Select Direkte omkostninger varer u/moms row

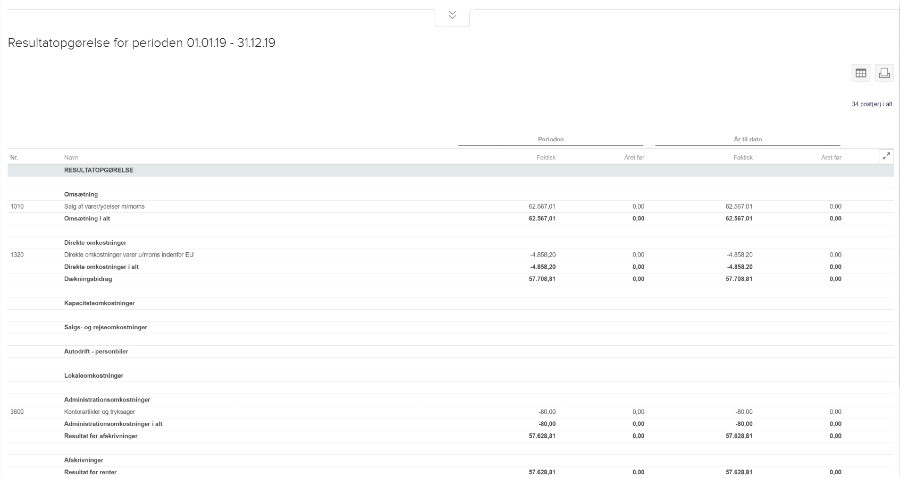pyautogui.click(x=128, y=255)
